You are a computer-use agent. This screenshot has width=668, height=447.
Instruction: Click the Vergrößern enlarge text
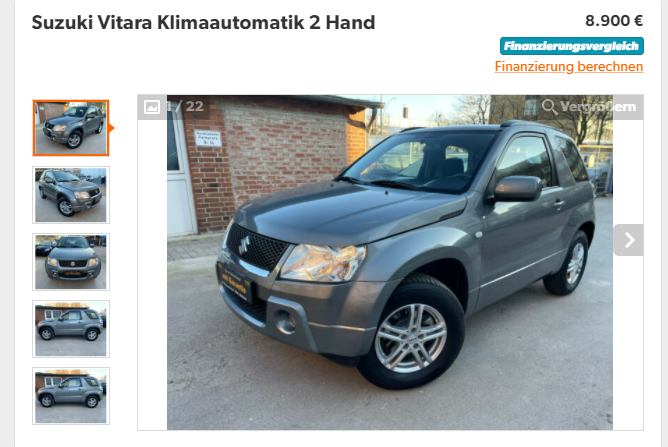click(598, 107)
